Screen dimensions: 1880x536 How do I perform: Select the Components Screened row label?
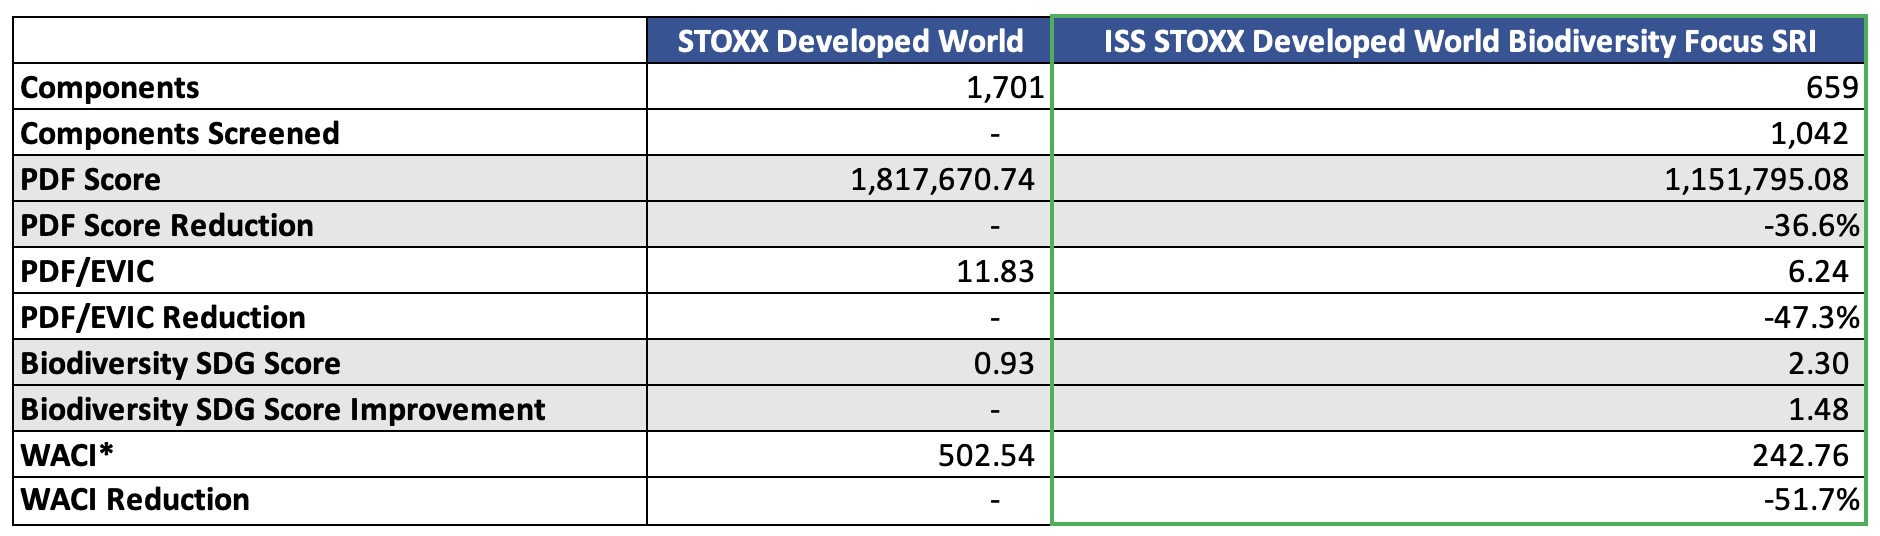tap(180, 134)
